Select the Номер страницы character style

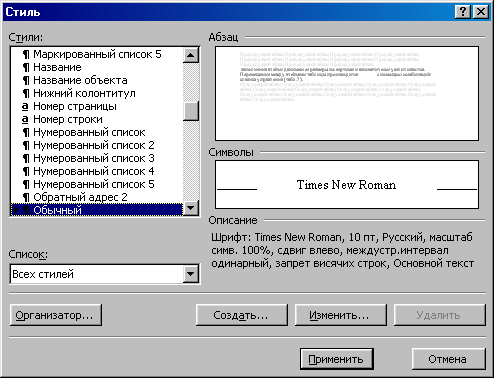tap(97, 106)
